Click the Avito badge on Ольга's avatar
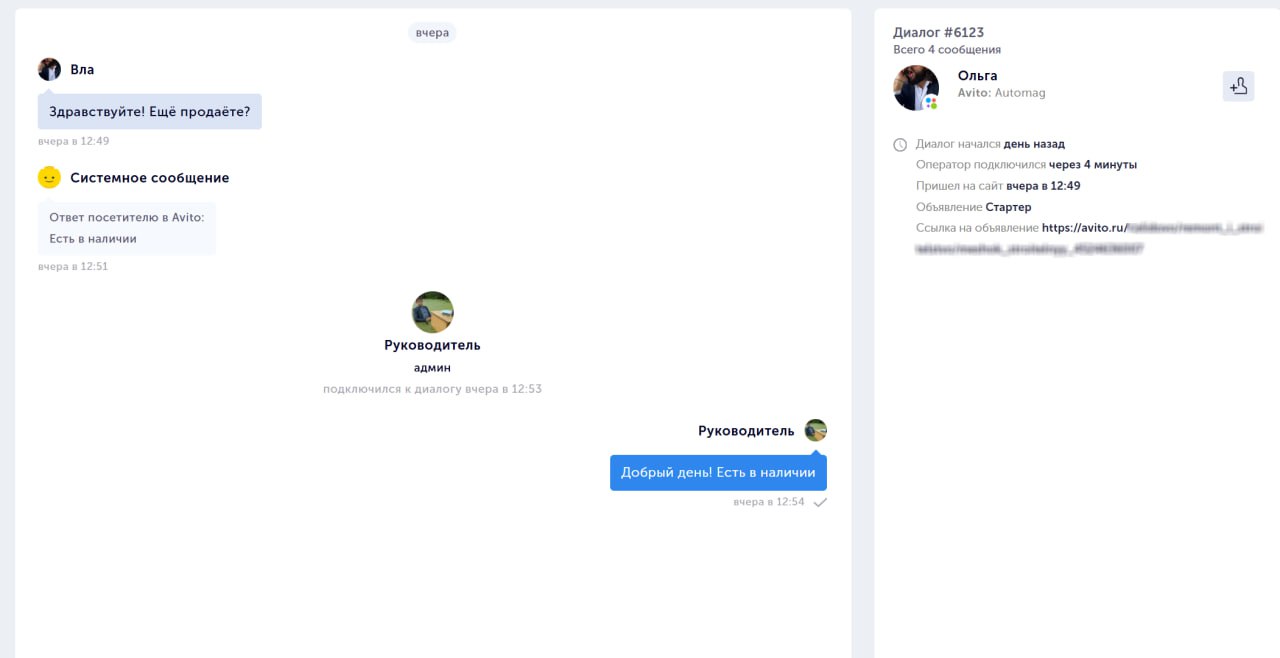The height and width of the screenshot is (658, 1280). pyautogui.click(x=931, y=102)
